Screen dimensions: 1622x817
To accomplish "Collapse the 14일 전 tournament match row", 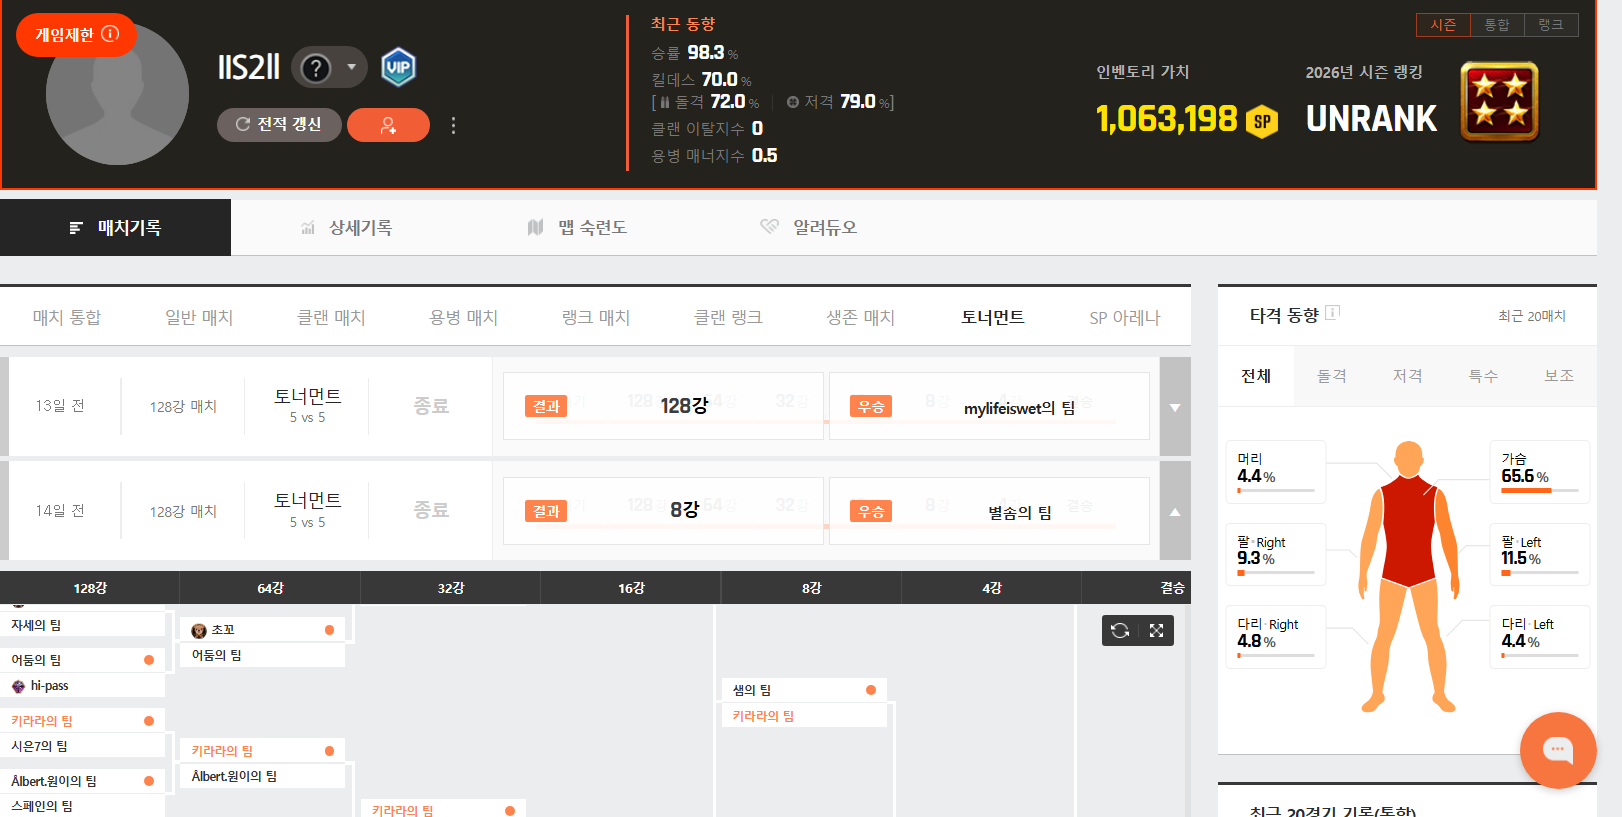I will point(1175,512).
